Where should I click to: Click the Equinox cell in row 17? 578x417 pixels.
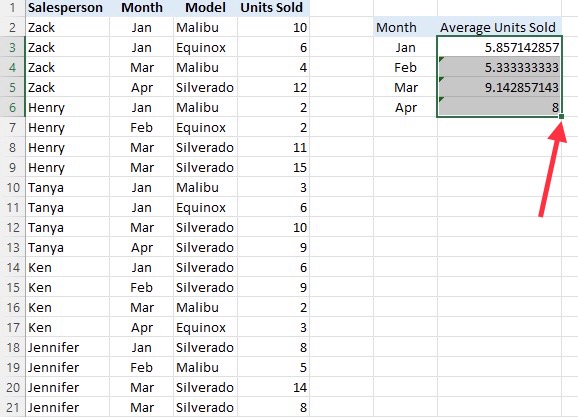[205, 327]
